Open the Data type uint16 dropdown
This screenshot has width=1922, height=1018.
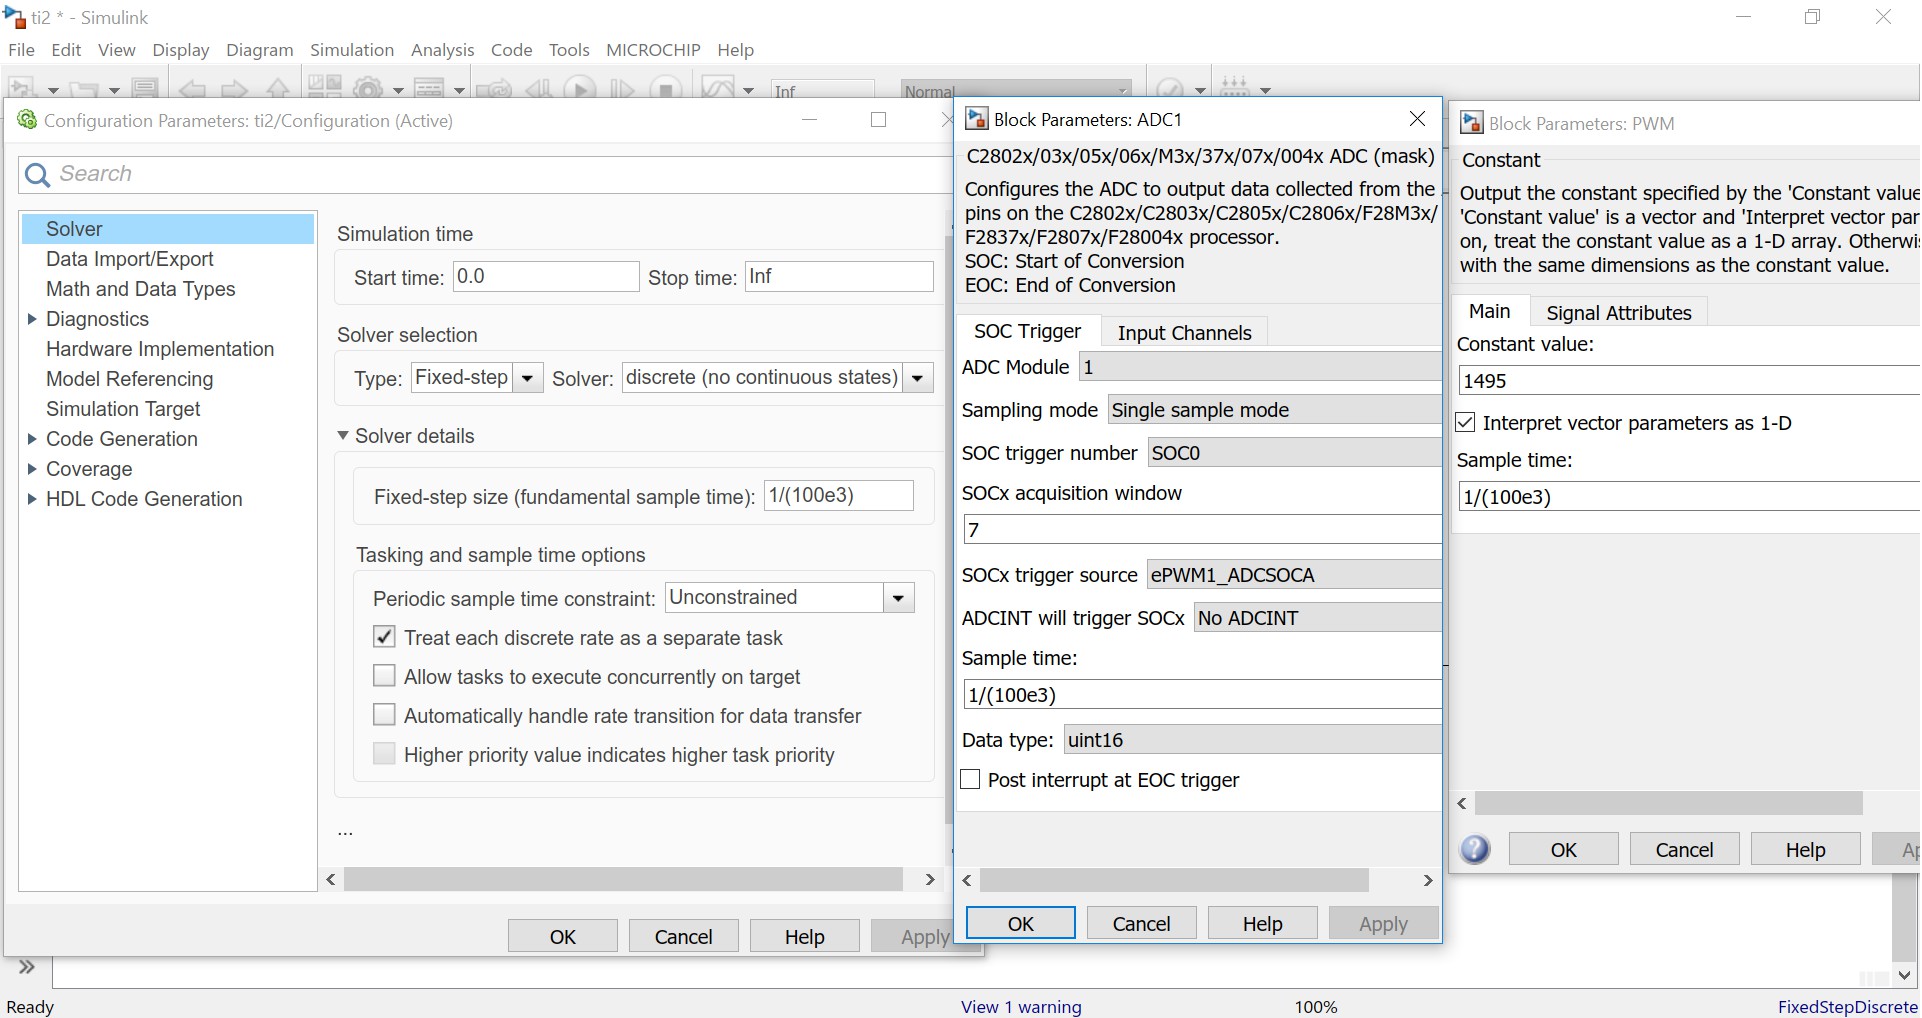coord(1253,740)
